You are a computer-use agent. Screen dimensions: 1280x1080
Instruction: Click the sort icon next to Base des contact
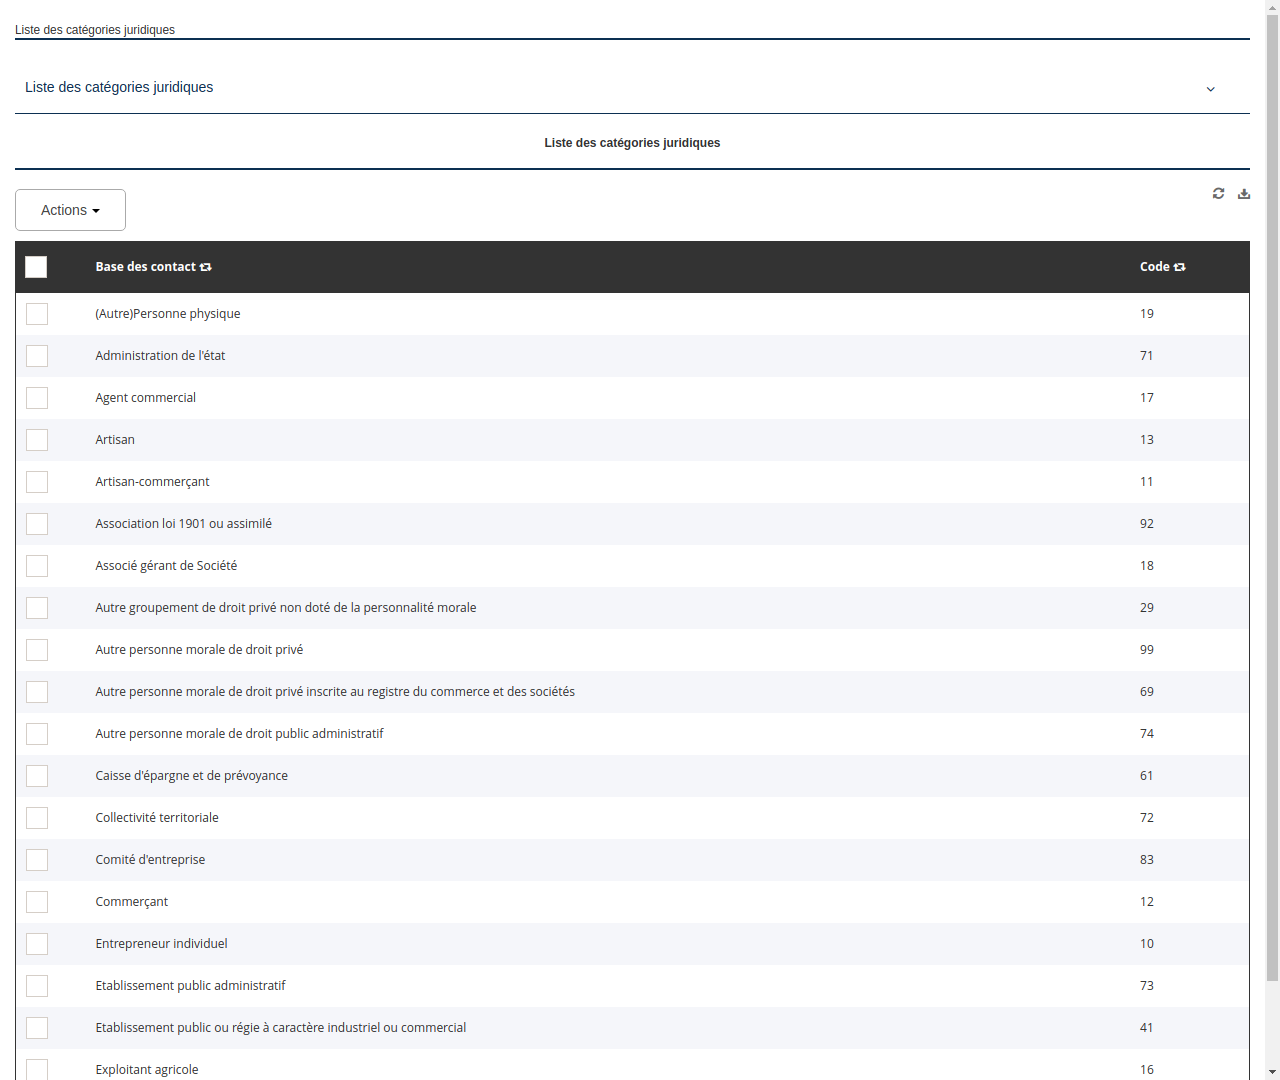click(x=206, y=267)
